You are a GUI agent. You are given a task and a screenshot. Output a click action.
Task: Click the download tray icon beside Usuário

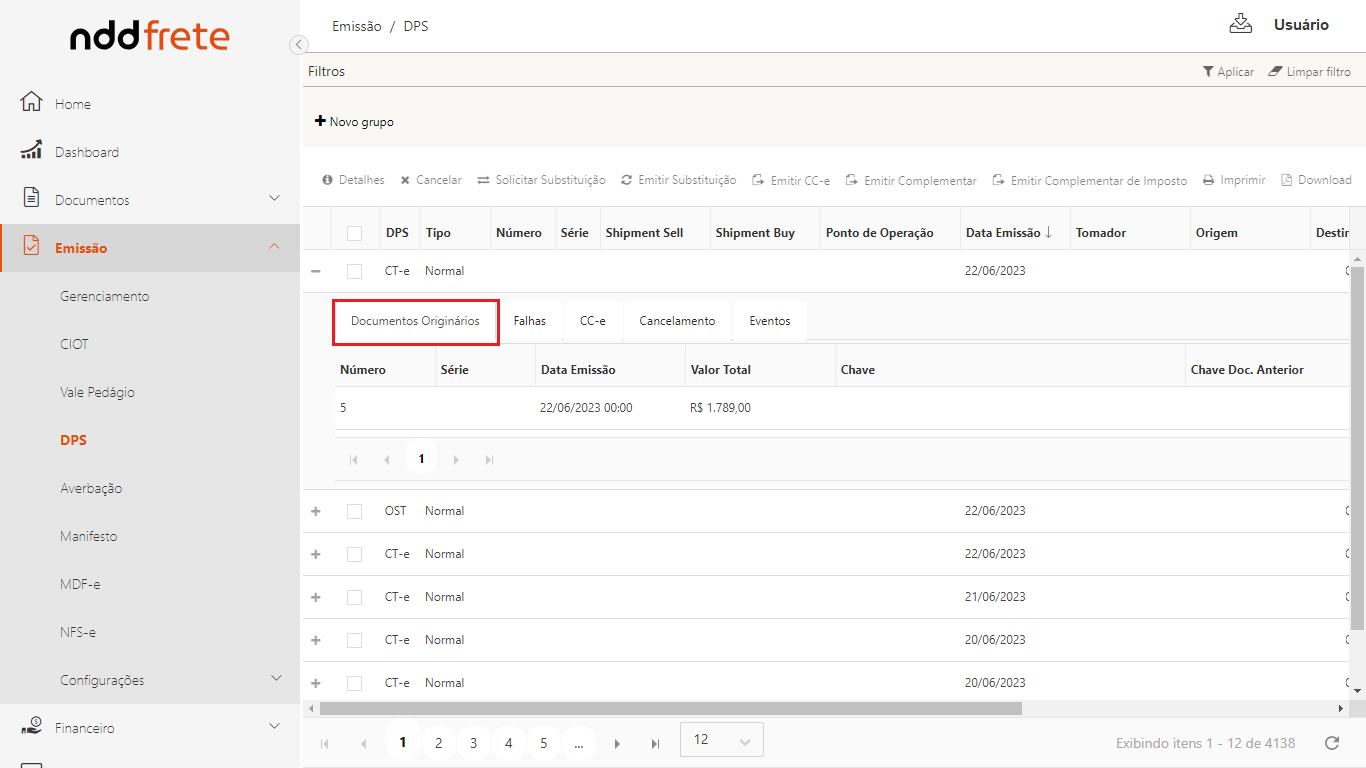click(1240, 24)
